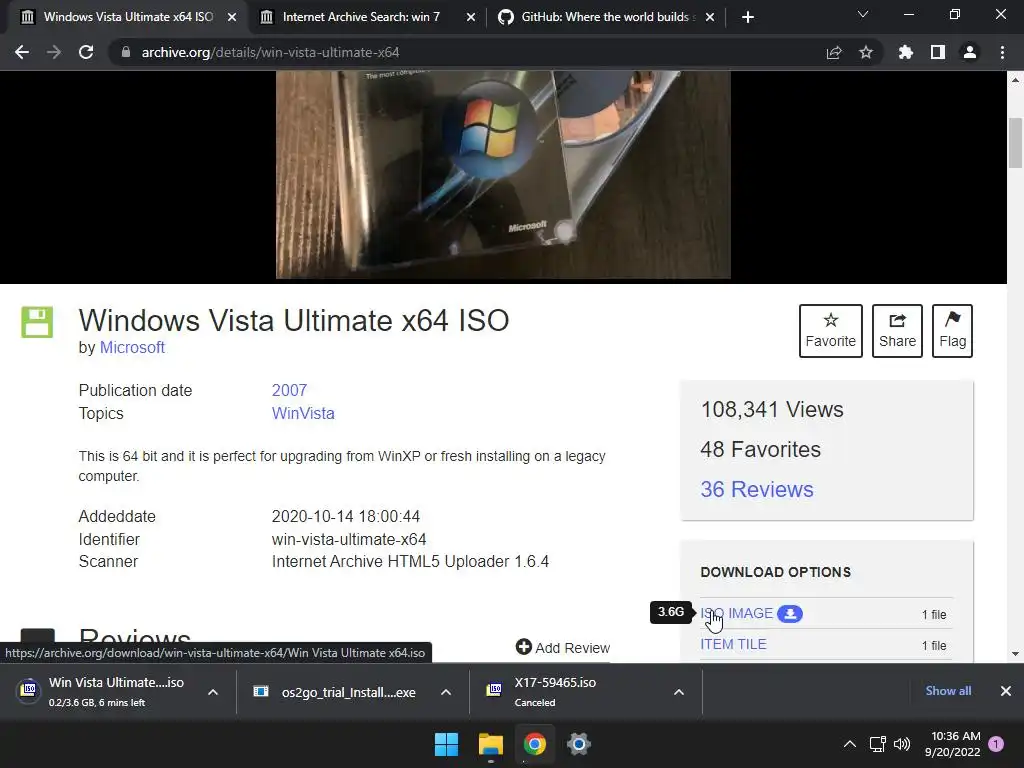Screen dimensions: 1024x768
Task: Open the clock showing 10:36 AM
Action: pyautogui.click(x=953, y=744)
